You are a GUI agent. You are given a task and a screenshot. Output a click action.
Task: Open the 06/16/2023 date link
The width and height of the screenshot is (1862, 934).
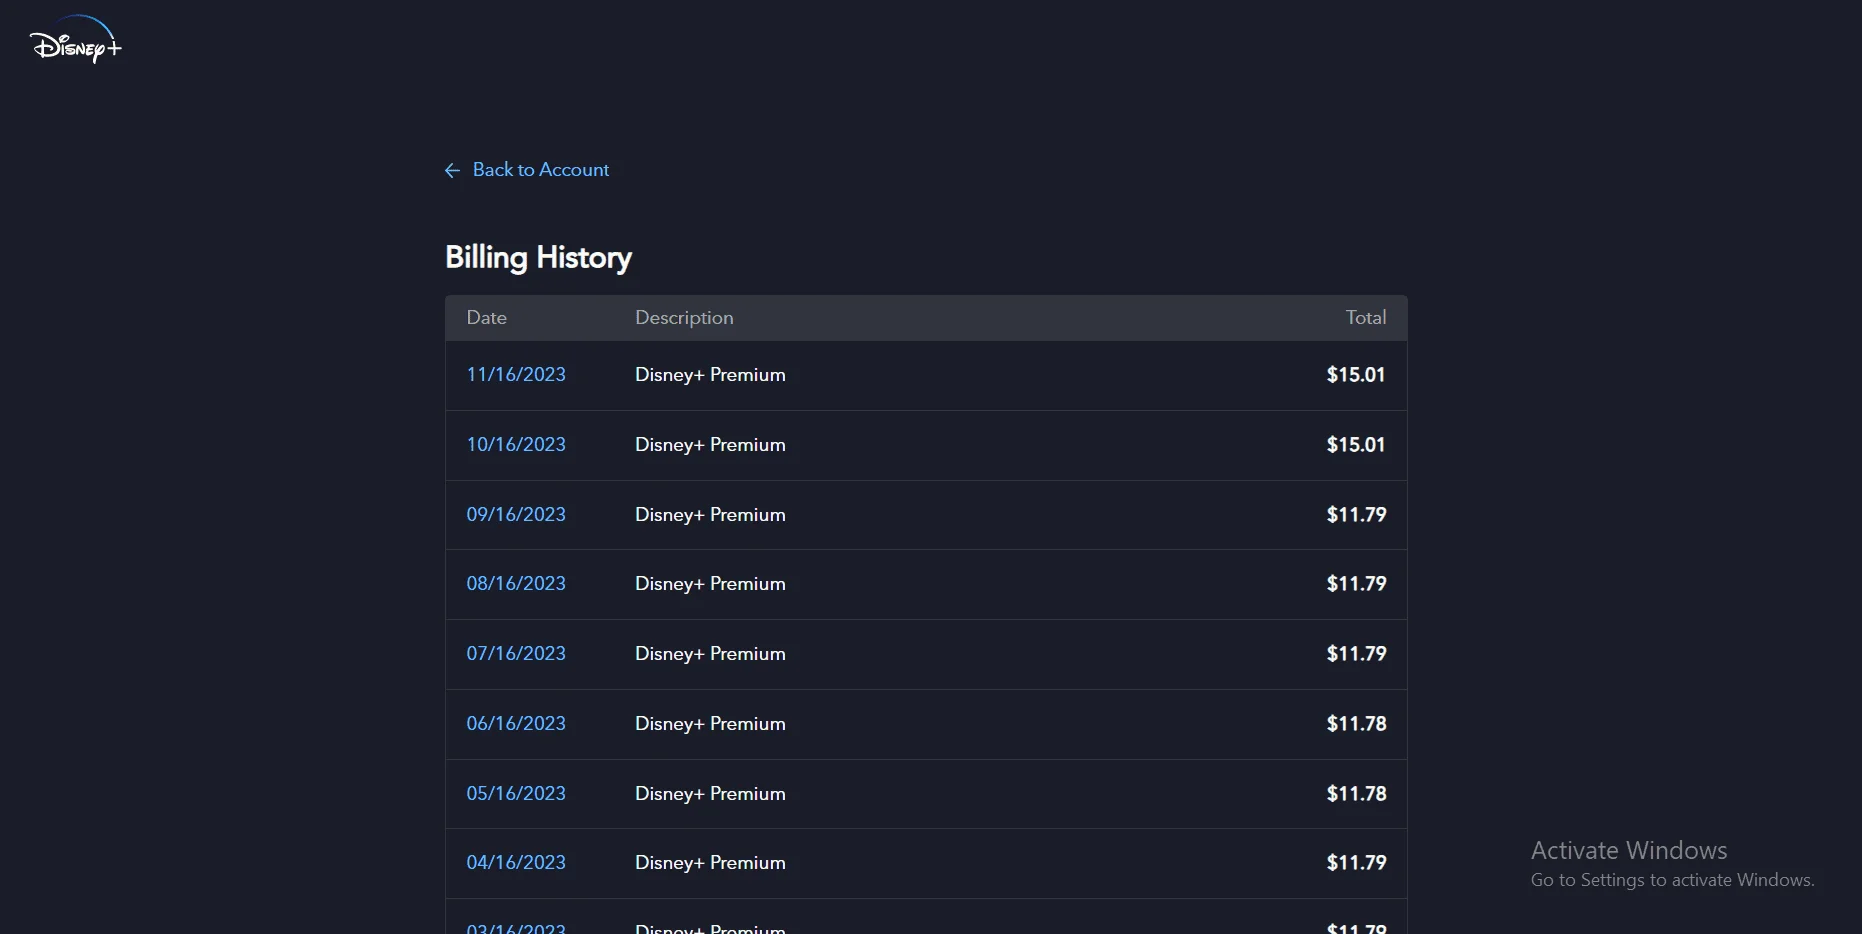point(516,724)
